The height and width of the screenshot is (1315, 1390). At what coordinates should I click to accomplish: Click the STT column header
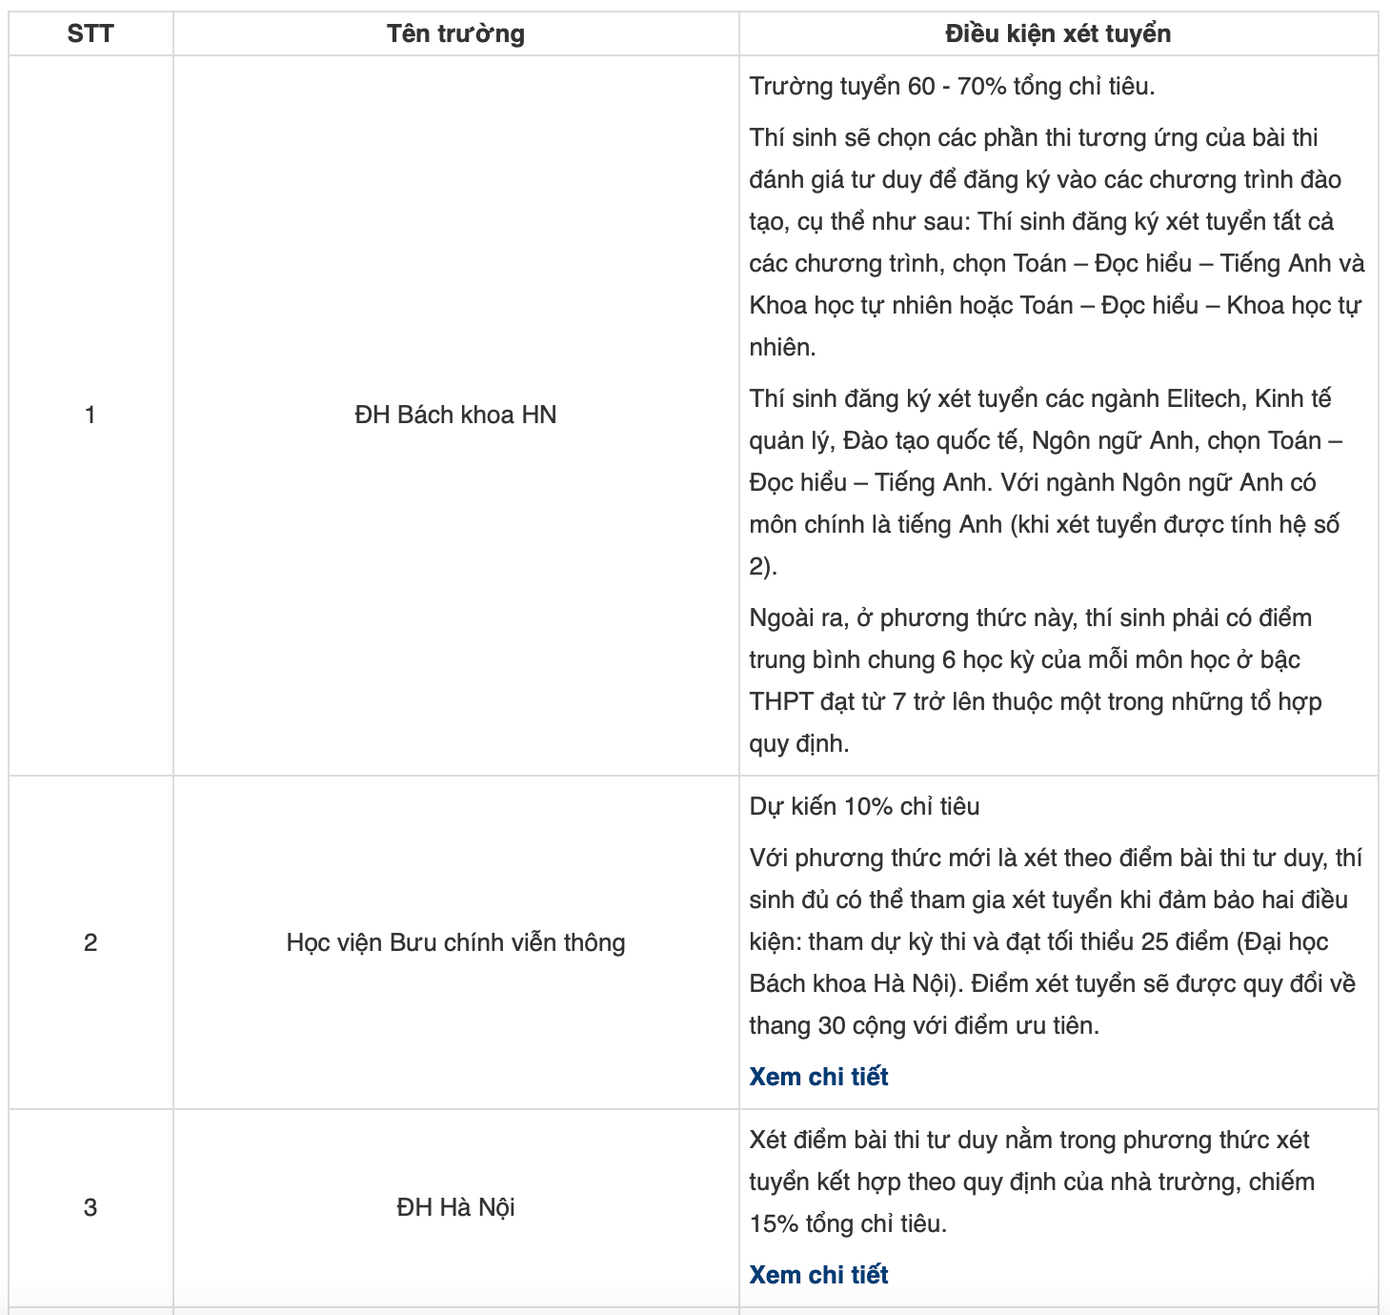(90, 34)
